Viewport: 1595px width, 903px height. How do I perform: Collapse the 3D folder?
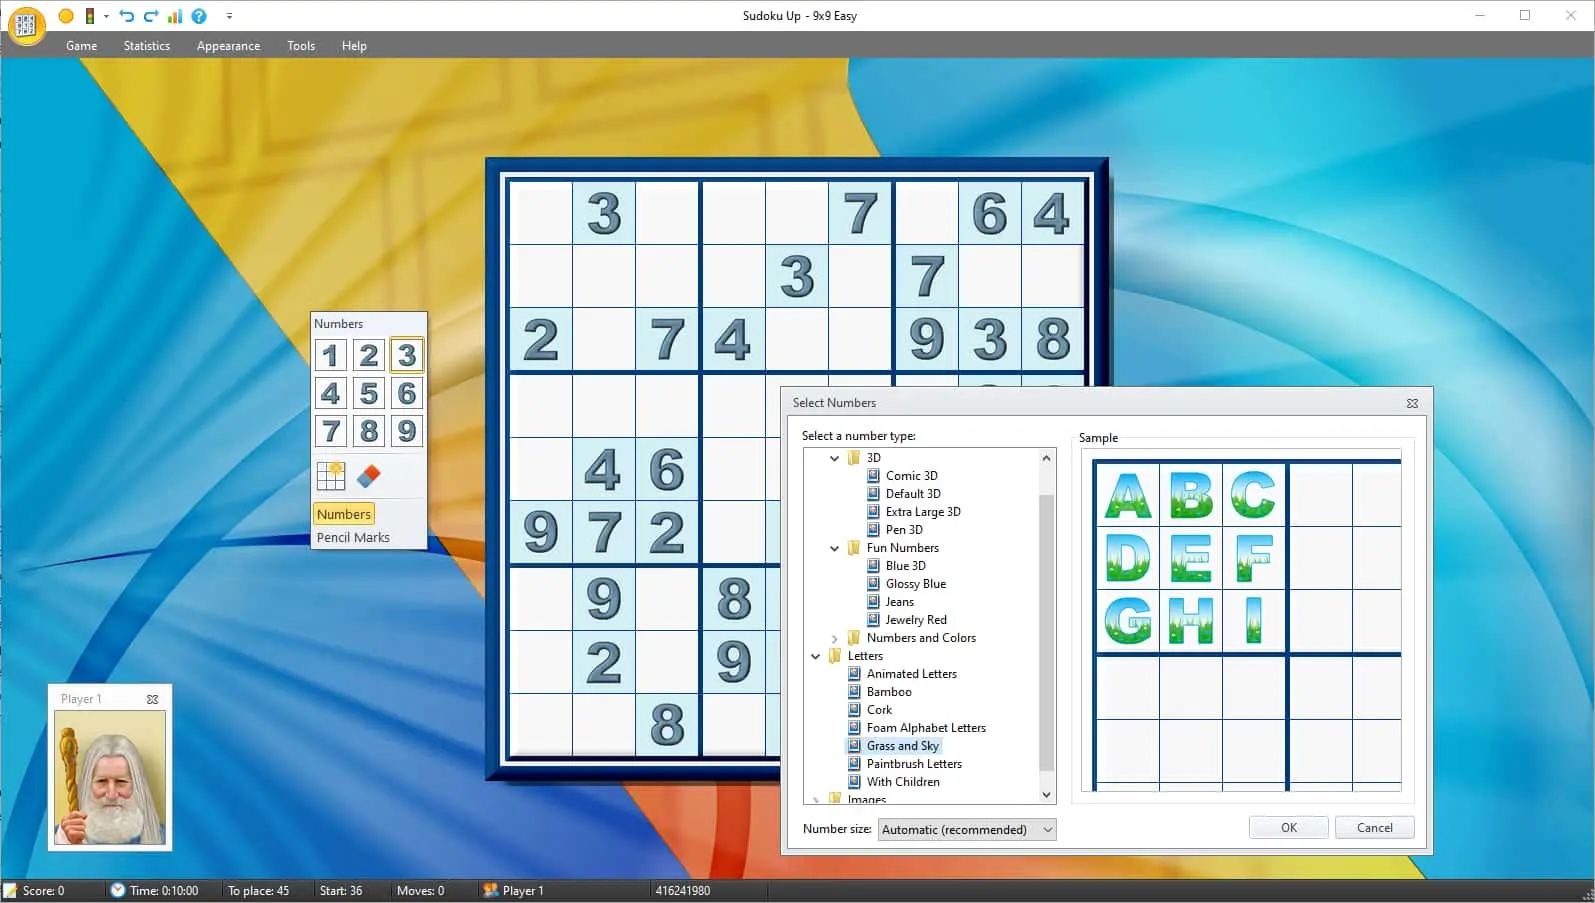coord(835,458)
